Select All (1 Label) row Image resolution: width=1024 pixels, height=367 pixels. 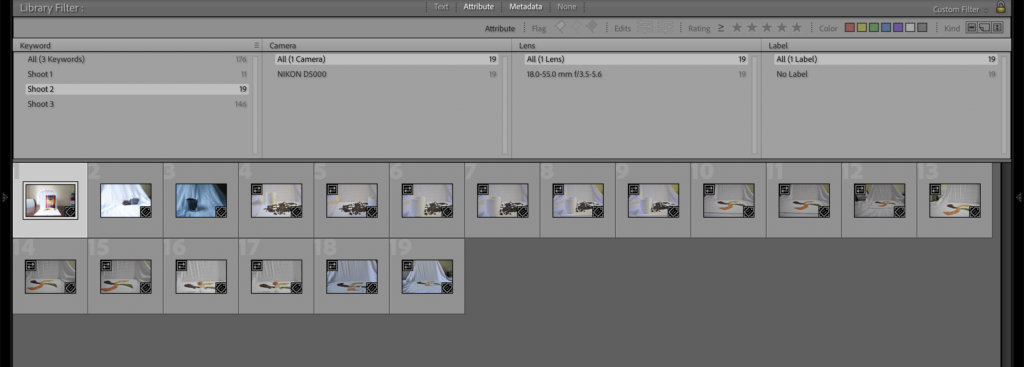point(886,59)
